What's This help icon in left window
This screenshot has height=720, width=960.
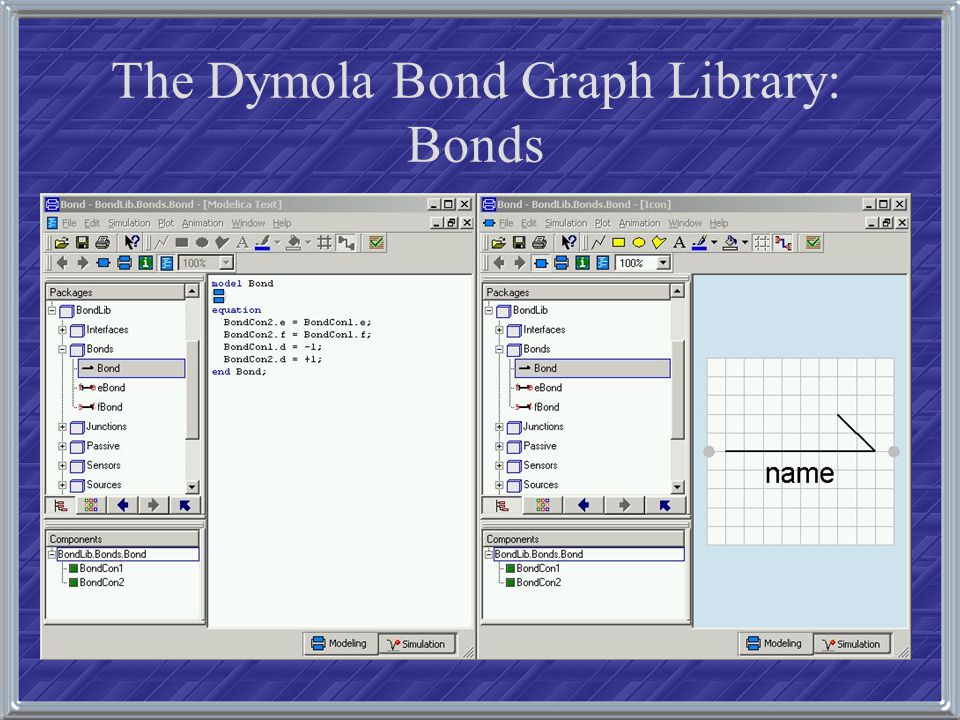[x=132, y=242]
